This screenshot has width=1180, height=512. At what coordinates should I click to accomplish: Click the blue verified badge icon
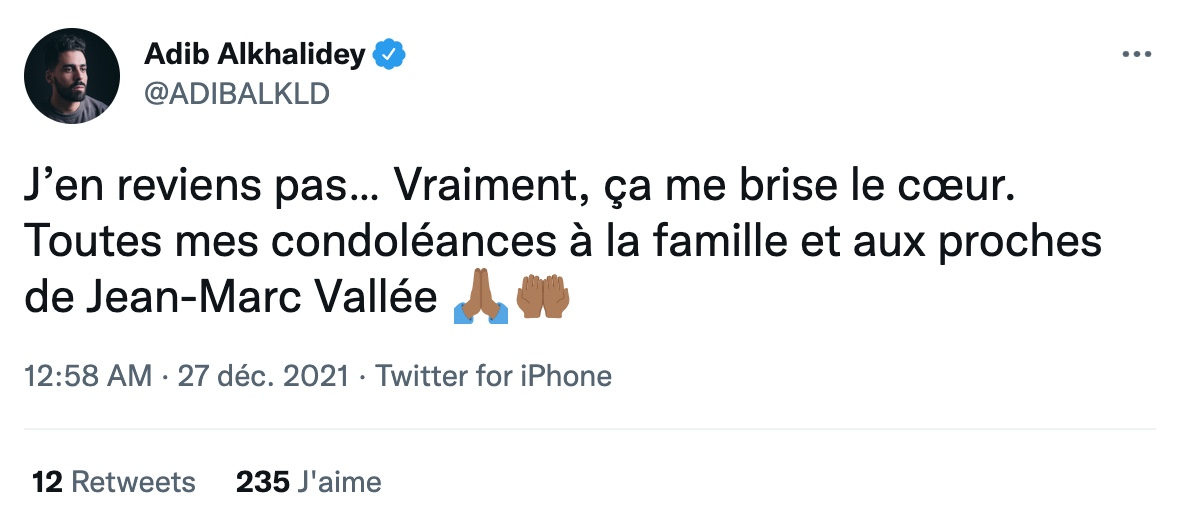click(x=390, y=54)
